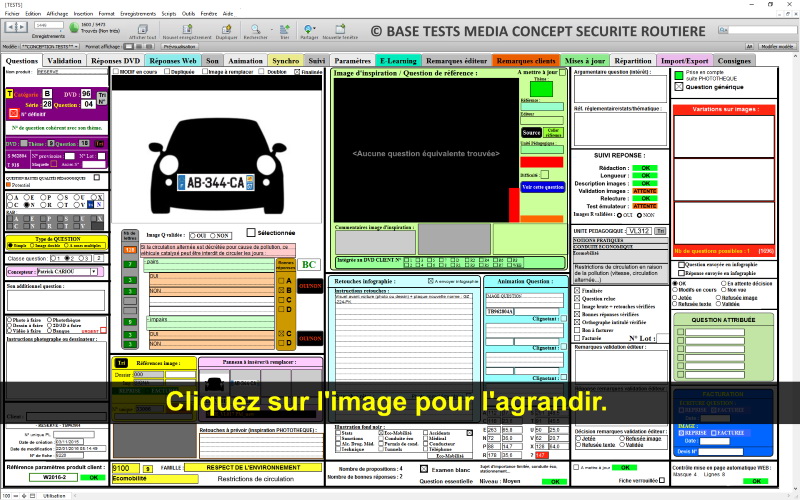Click the lower OUI/NON black button
This screenshot has width=800, height=500.
310,338
